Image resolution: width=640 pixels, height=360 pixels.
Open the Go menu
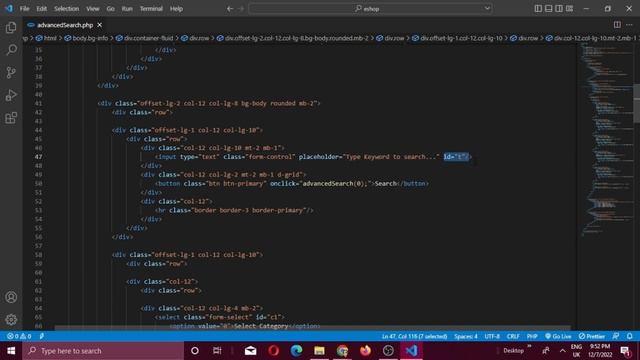click(110, 9)
